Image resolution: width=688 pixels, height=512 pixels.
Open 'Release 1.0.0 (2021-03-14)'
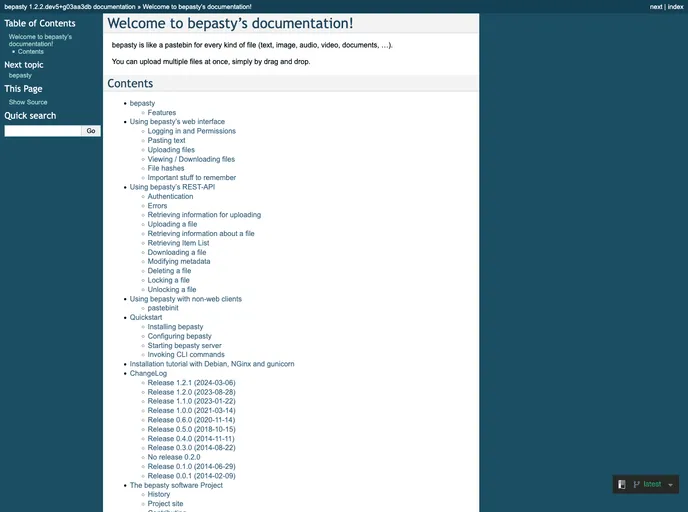tap(191, 411)
